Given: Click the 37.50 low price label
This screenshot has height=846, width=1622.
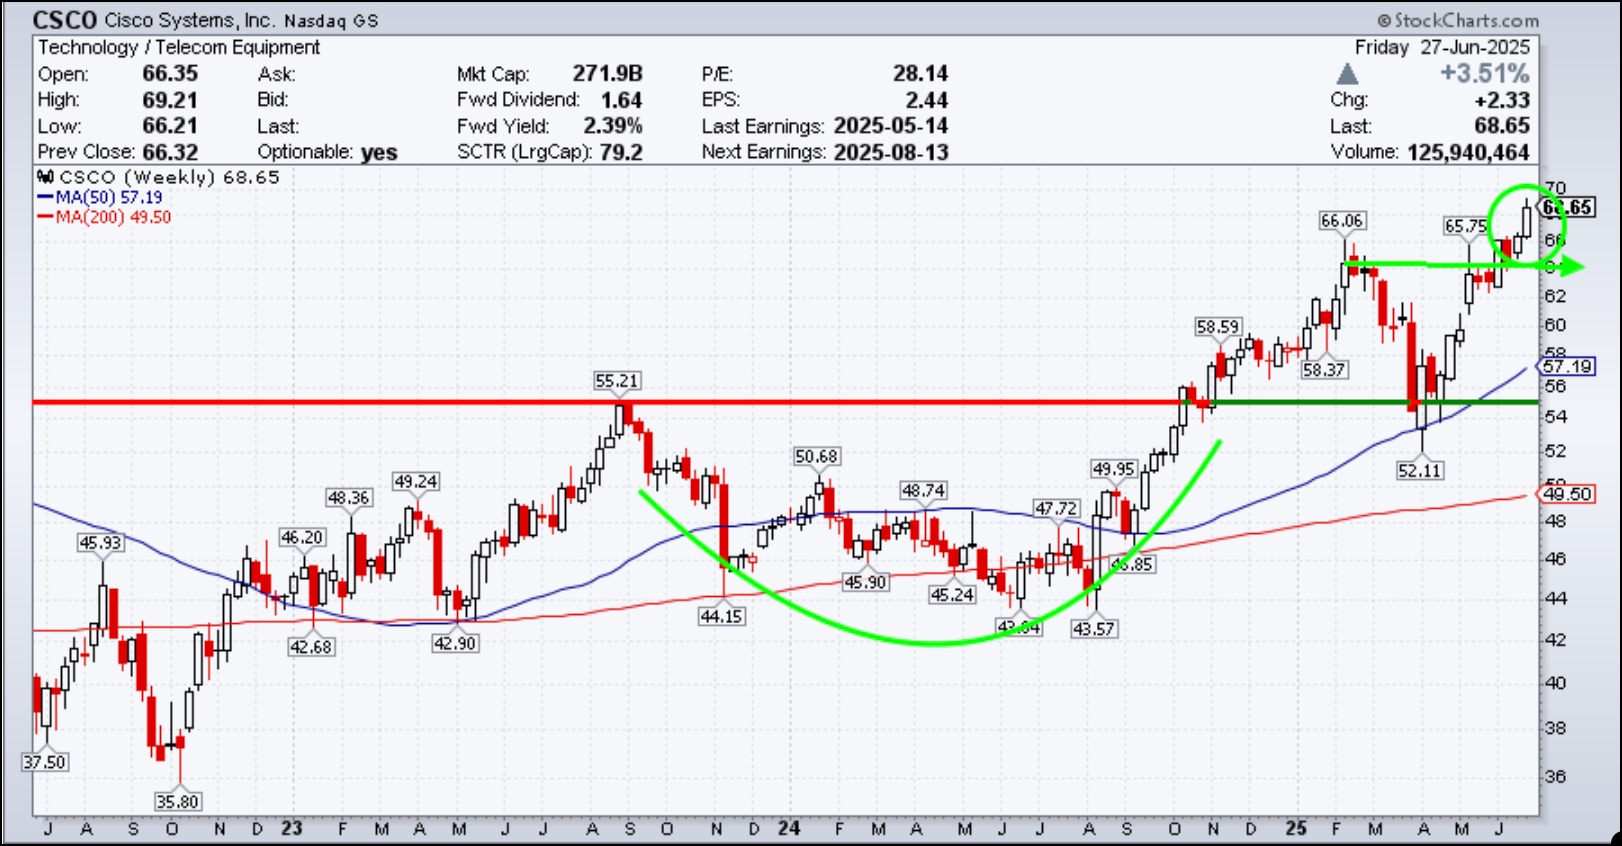Looking at the screenshot, I should tap(44, 762).
